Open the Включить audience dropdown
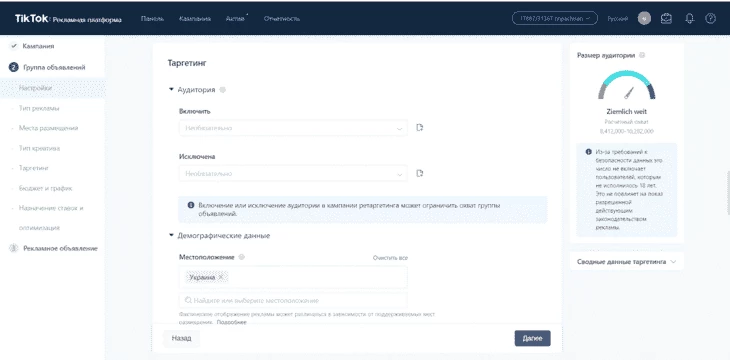The height and width of the screenshot is (360, 730). pyautogui.click(x=293, y=128)
